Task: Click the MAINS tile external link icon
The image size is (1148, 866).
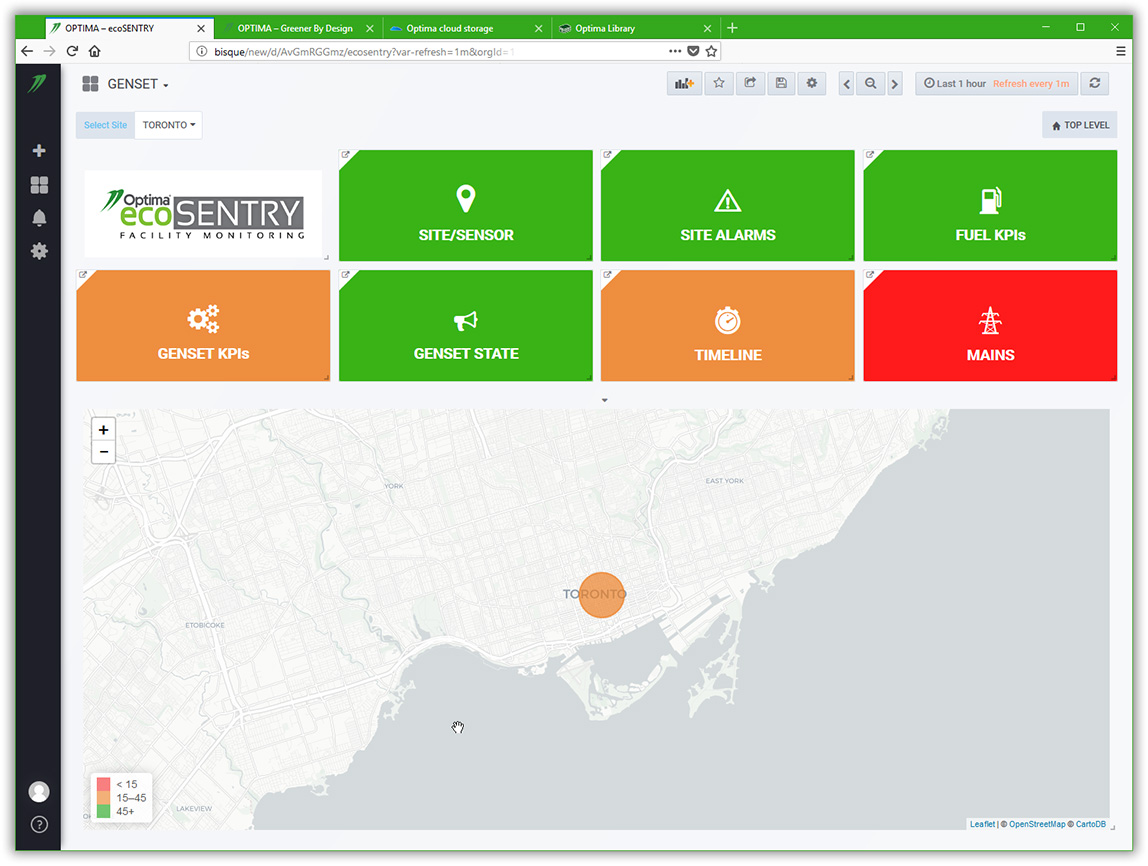Action: tap(870, 275)
